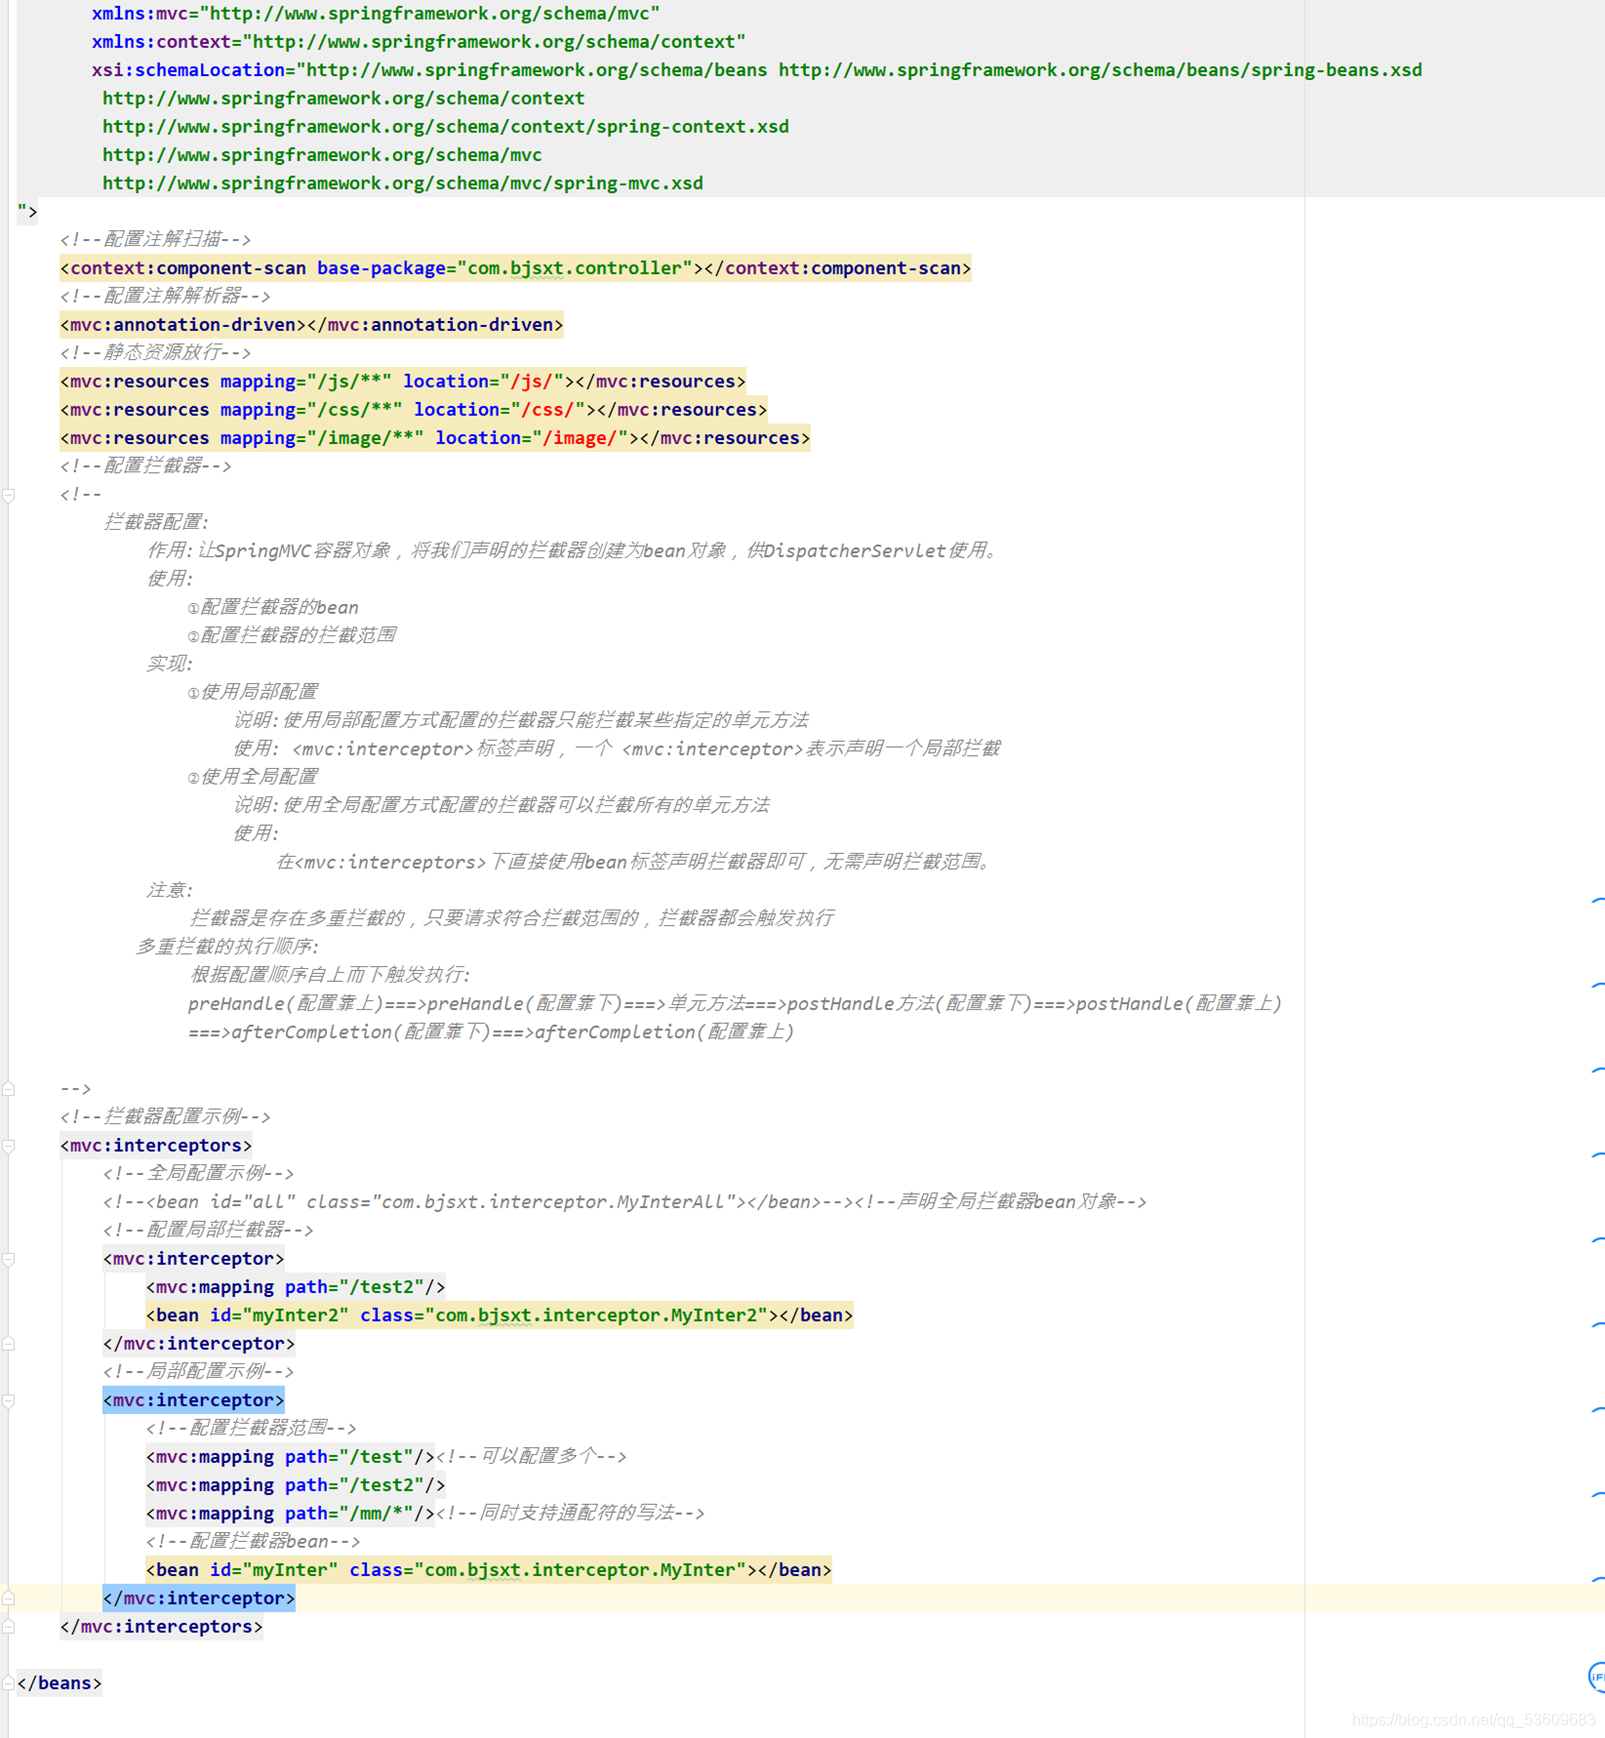This screenshot has width=1605, height=1738.
Task: Click the preHandle(配置靠上) execution order line
Action: (735, 1004)
